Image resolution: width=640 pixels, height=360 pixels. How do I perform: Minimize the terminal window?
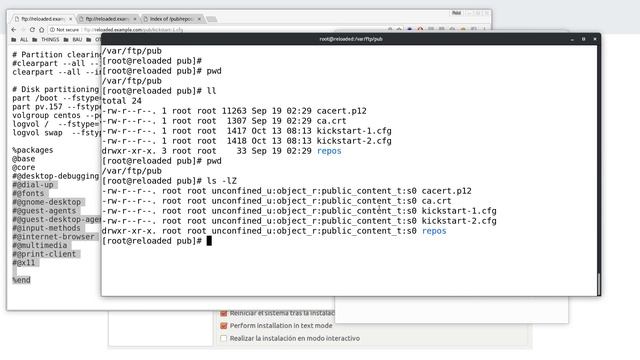(572, 39)
